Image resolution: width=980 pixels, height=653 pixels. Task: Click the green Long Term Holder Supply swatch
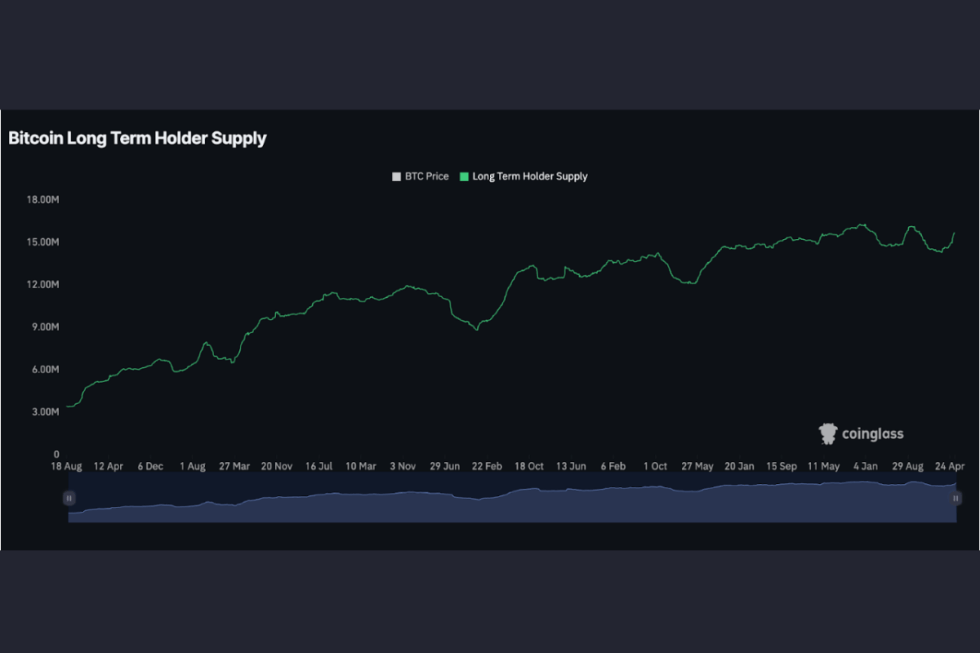tap(464, 176)
